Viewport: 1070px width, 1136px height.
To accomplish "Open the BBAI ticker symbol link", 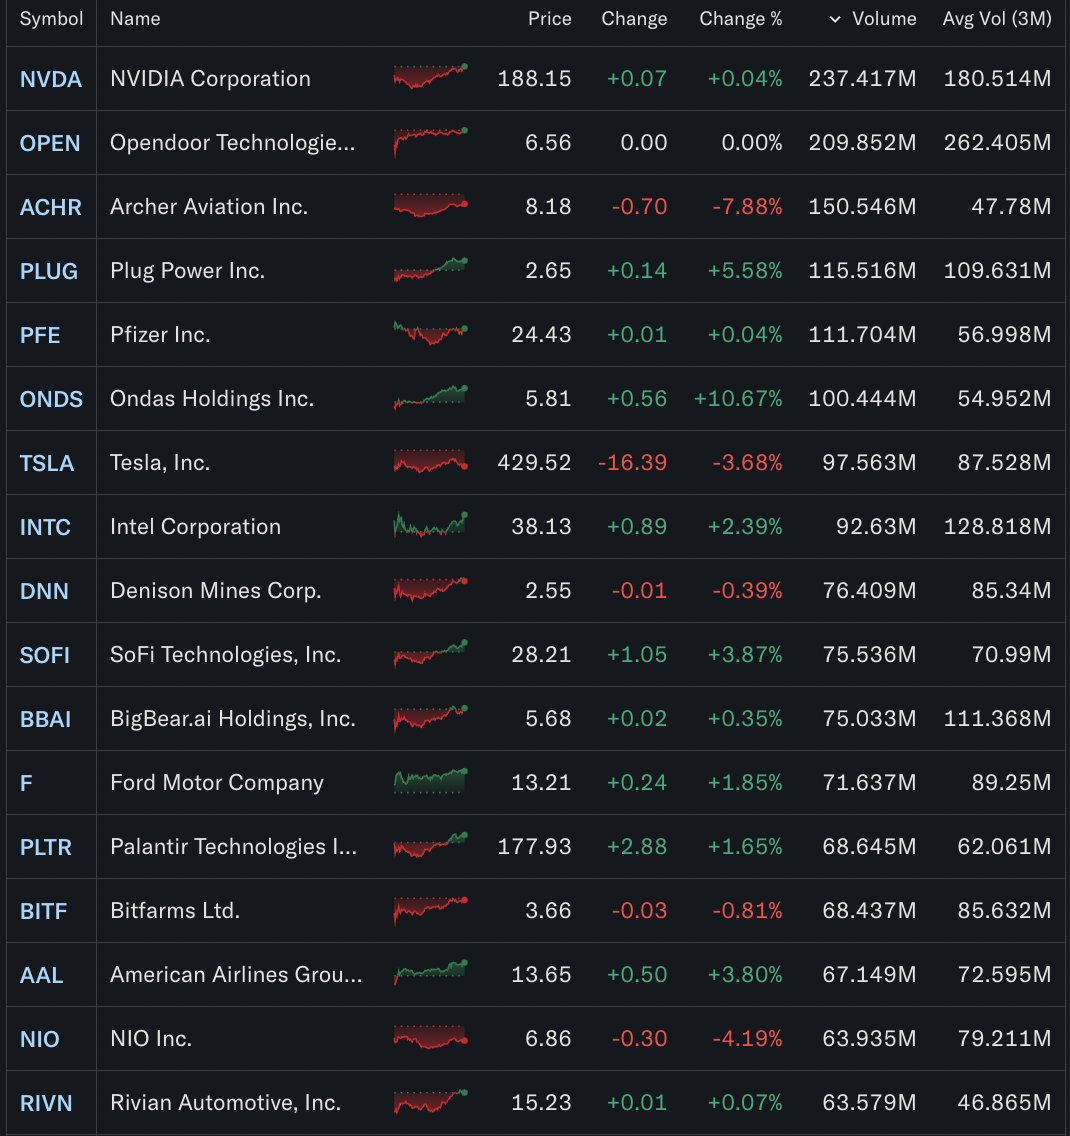I will pyautogui.click(x=46, y=719).
